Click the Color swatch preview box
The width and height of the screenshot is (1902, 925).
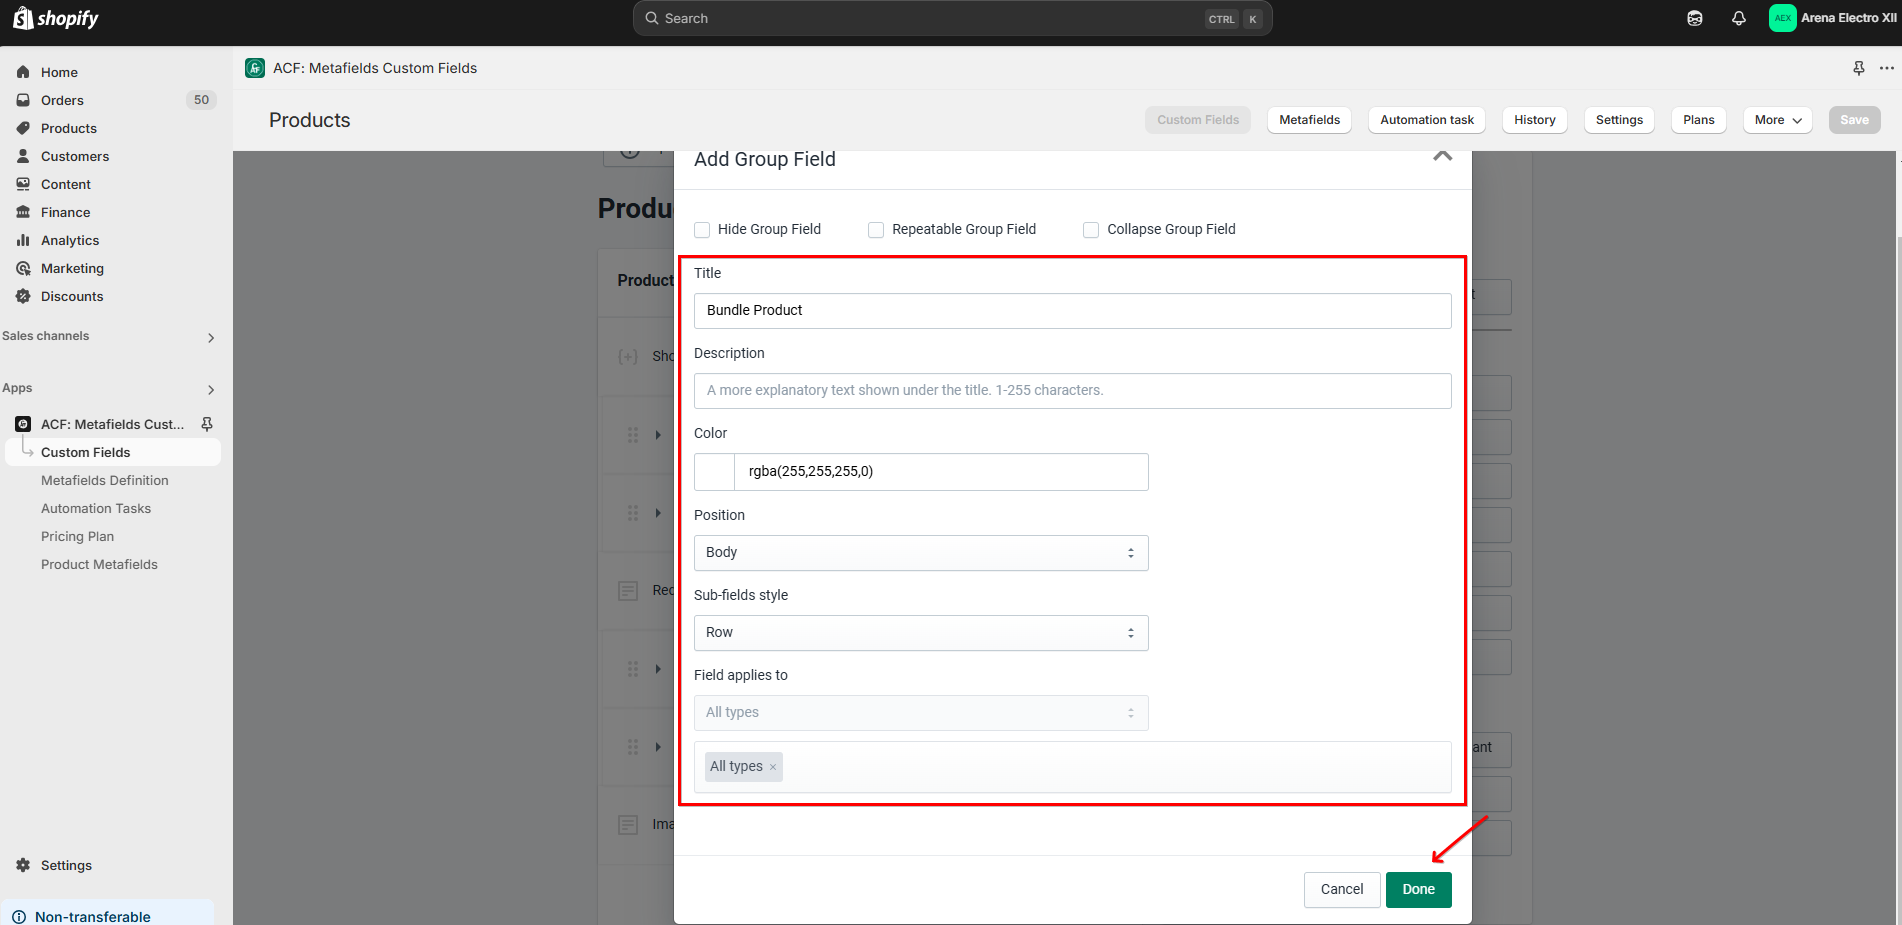click(x=714, y=472)
